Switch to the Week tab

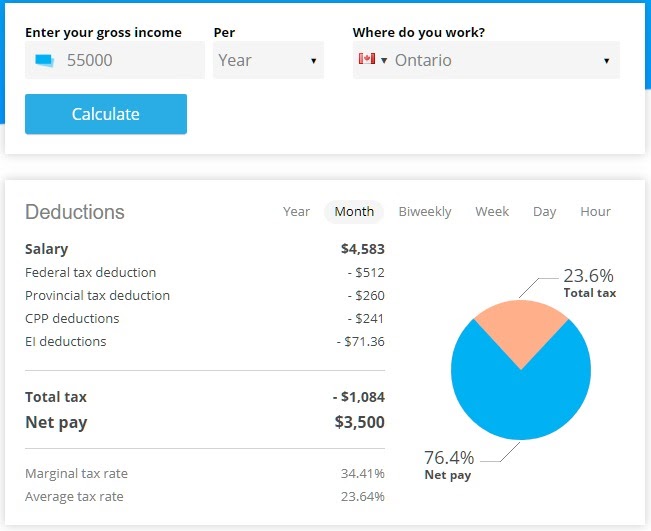pyautogui.click(x=492, y=211)
